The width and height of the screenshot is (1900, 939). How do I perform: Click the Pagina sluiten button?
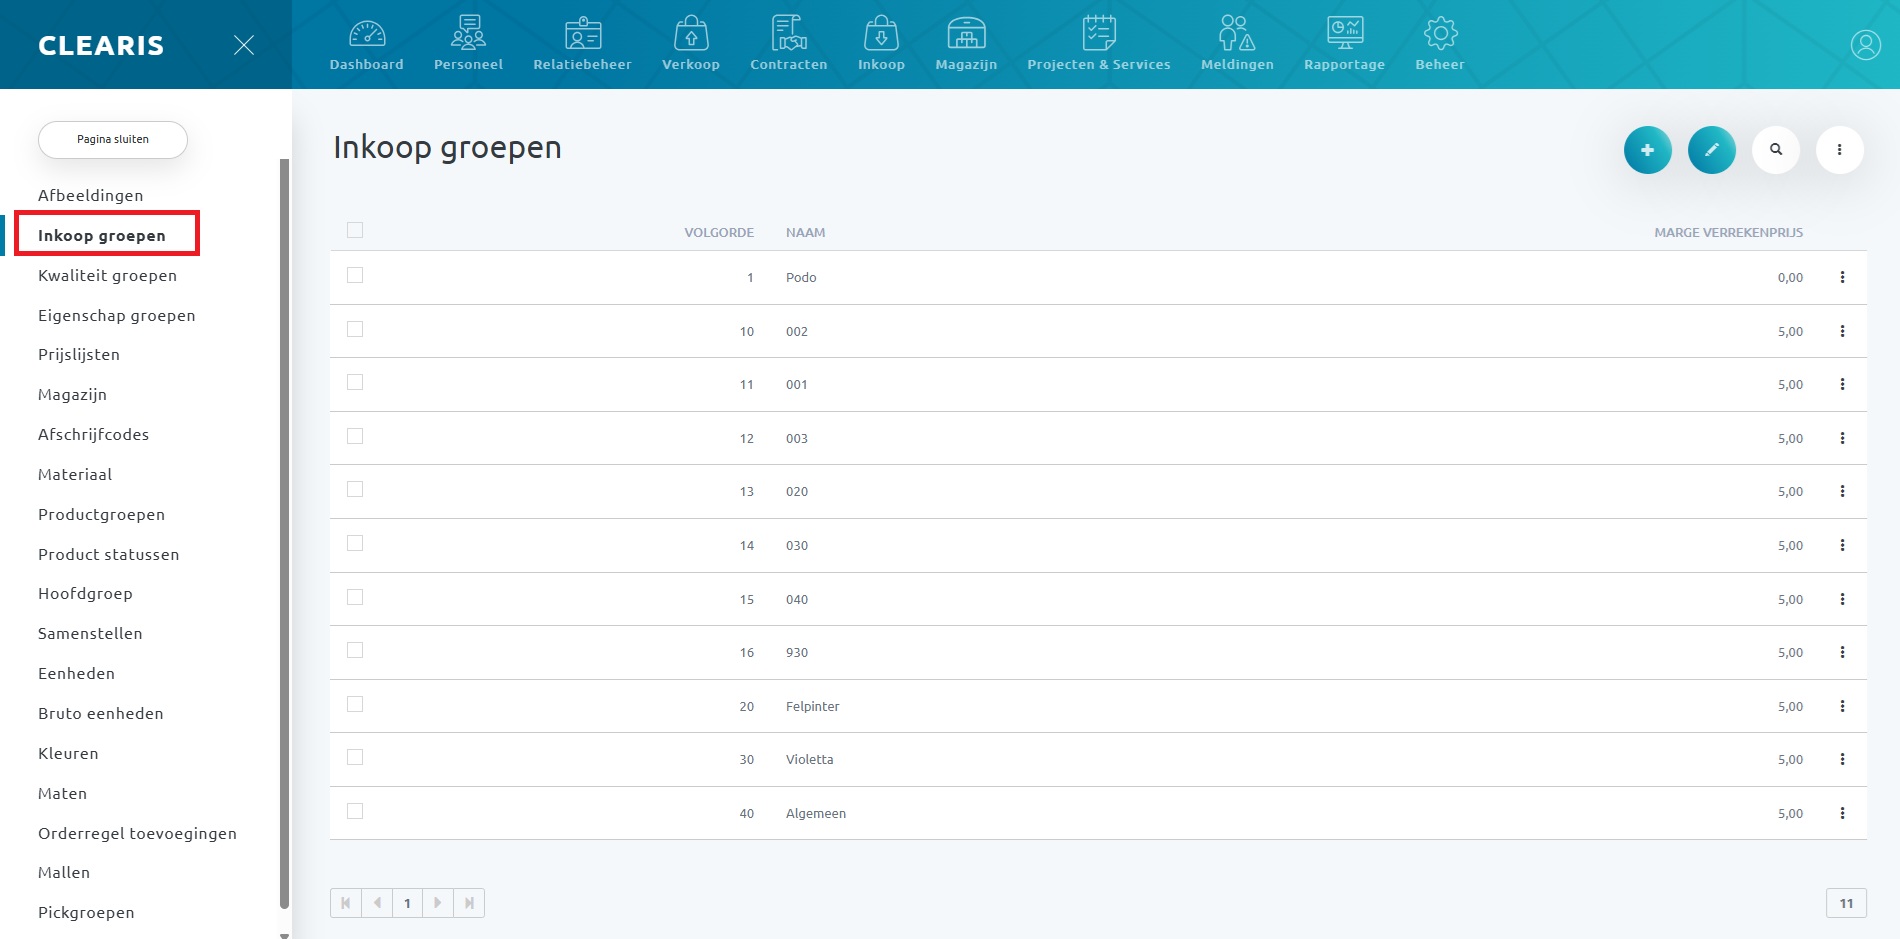(113, 140)
